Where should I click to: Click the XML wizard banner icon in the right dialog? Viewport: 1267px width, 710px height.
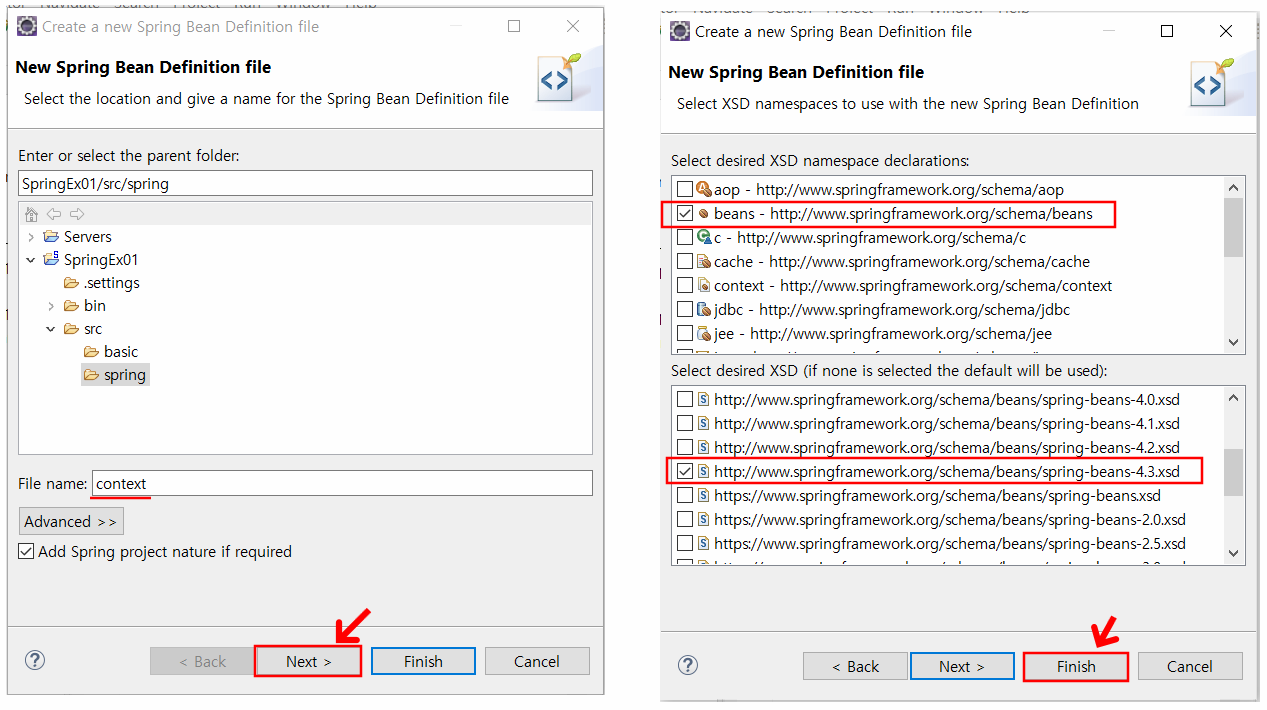point(1211,83)
